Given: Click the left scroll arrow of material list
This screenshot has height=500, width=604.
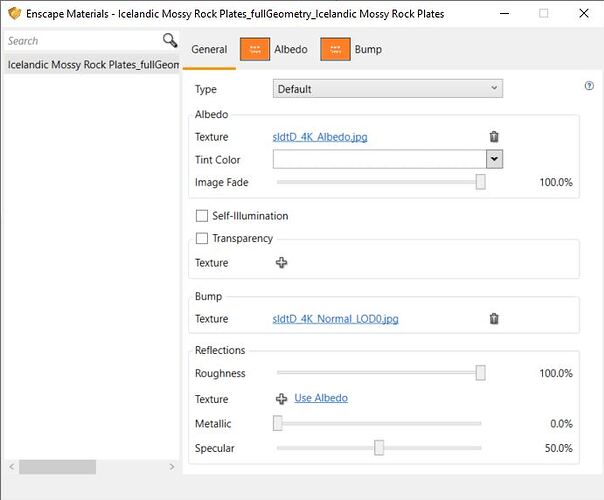Looking at the screenshot, I should (x=12, y=467).
